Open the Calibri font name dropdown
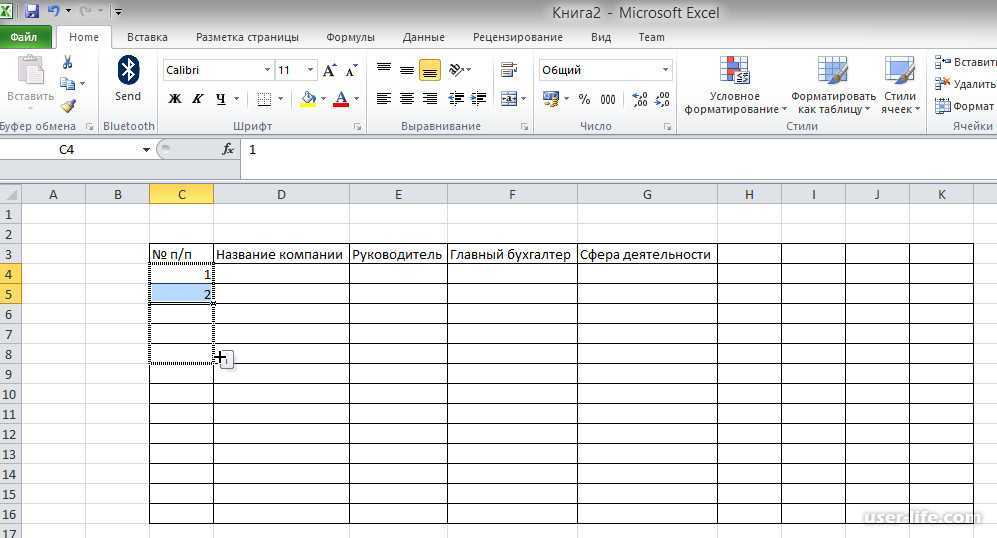The width and height of the screenshot is (997, 538). tap(267, 70)
